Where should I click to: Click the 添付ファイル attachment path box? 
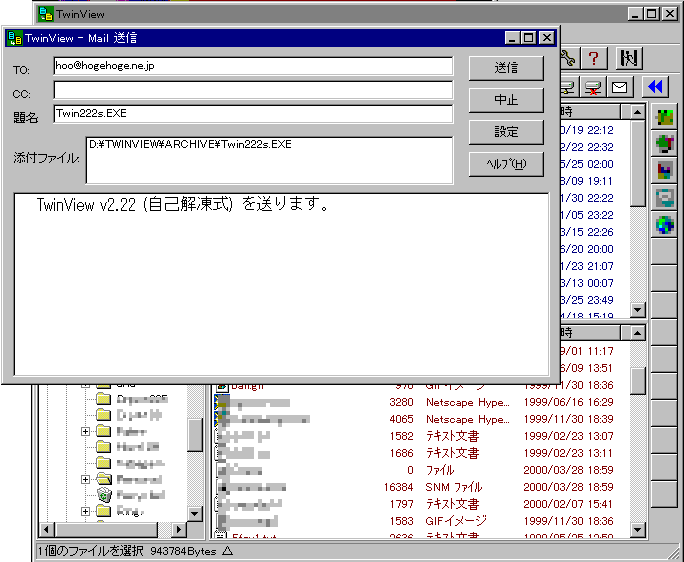click(x=270, y=160)
